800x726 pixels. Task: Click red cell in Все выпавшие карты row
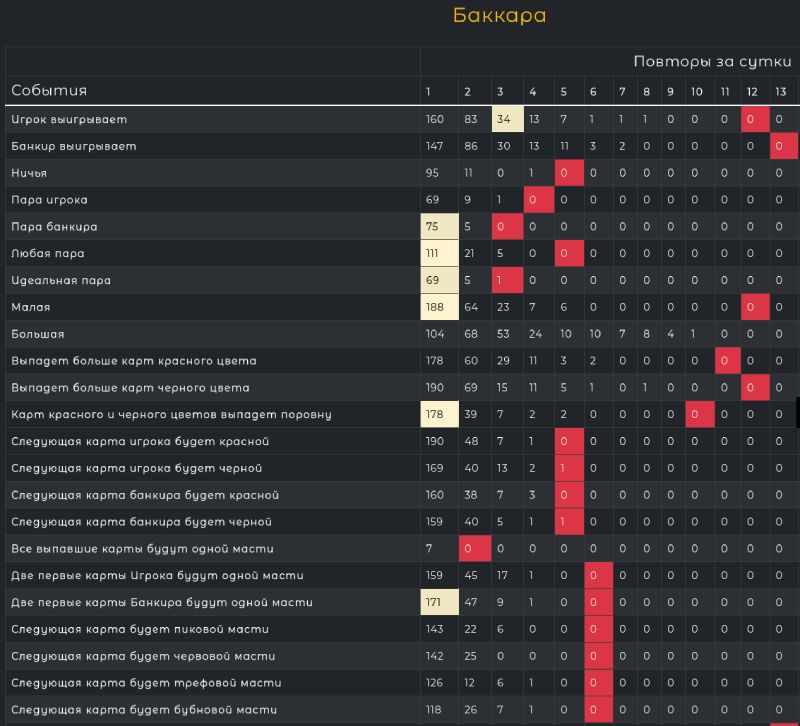coord(471,549)
